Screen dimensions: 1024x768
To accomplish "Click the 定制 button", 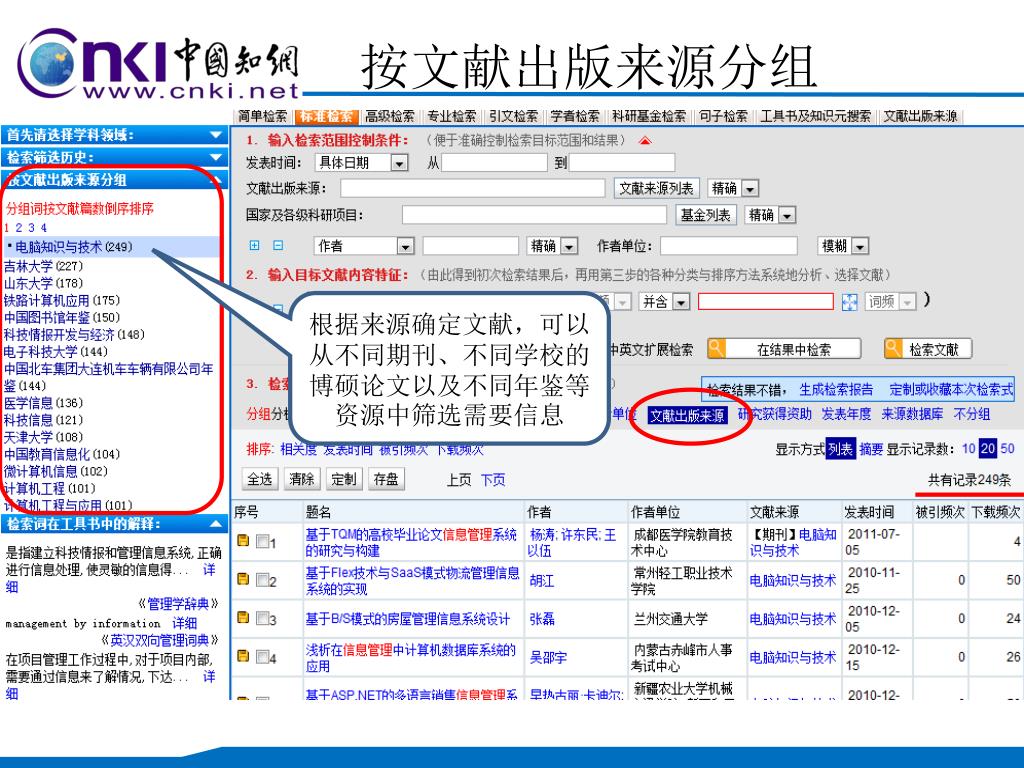I will tap(344, 479).
